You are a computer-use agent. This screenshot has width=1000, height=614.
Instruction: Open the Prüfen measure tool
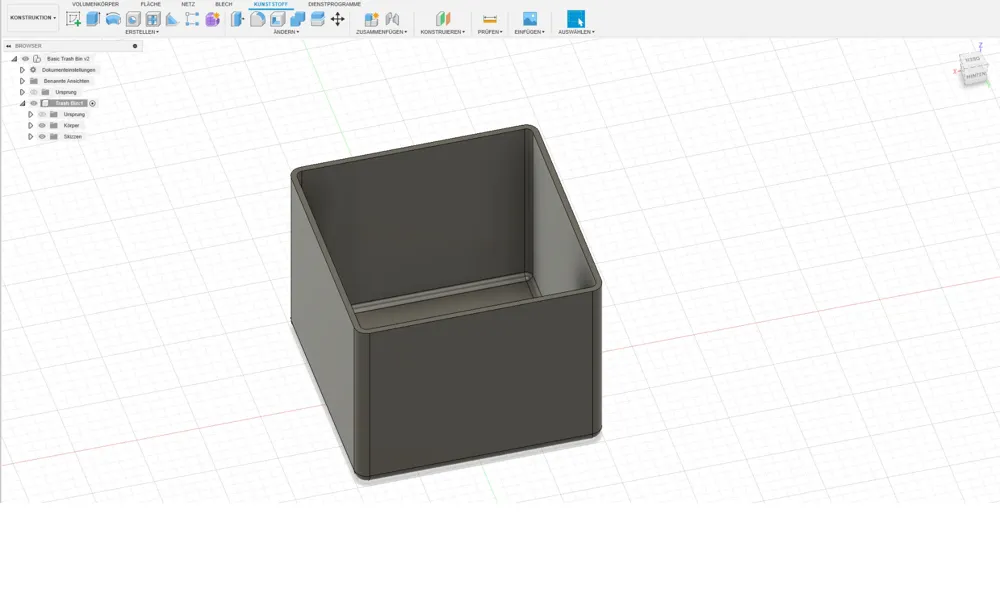(x=489, y=19)
